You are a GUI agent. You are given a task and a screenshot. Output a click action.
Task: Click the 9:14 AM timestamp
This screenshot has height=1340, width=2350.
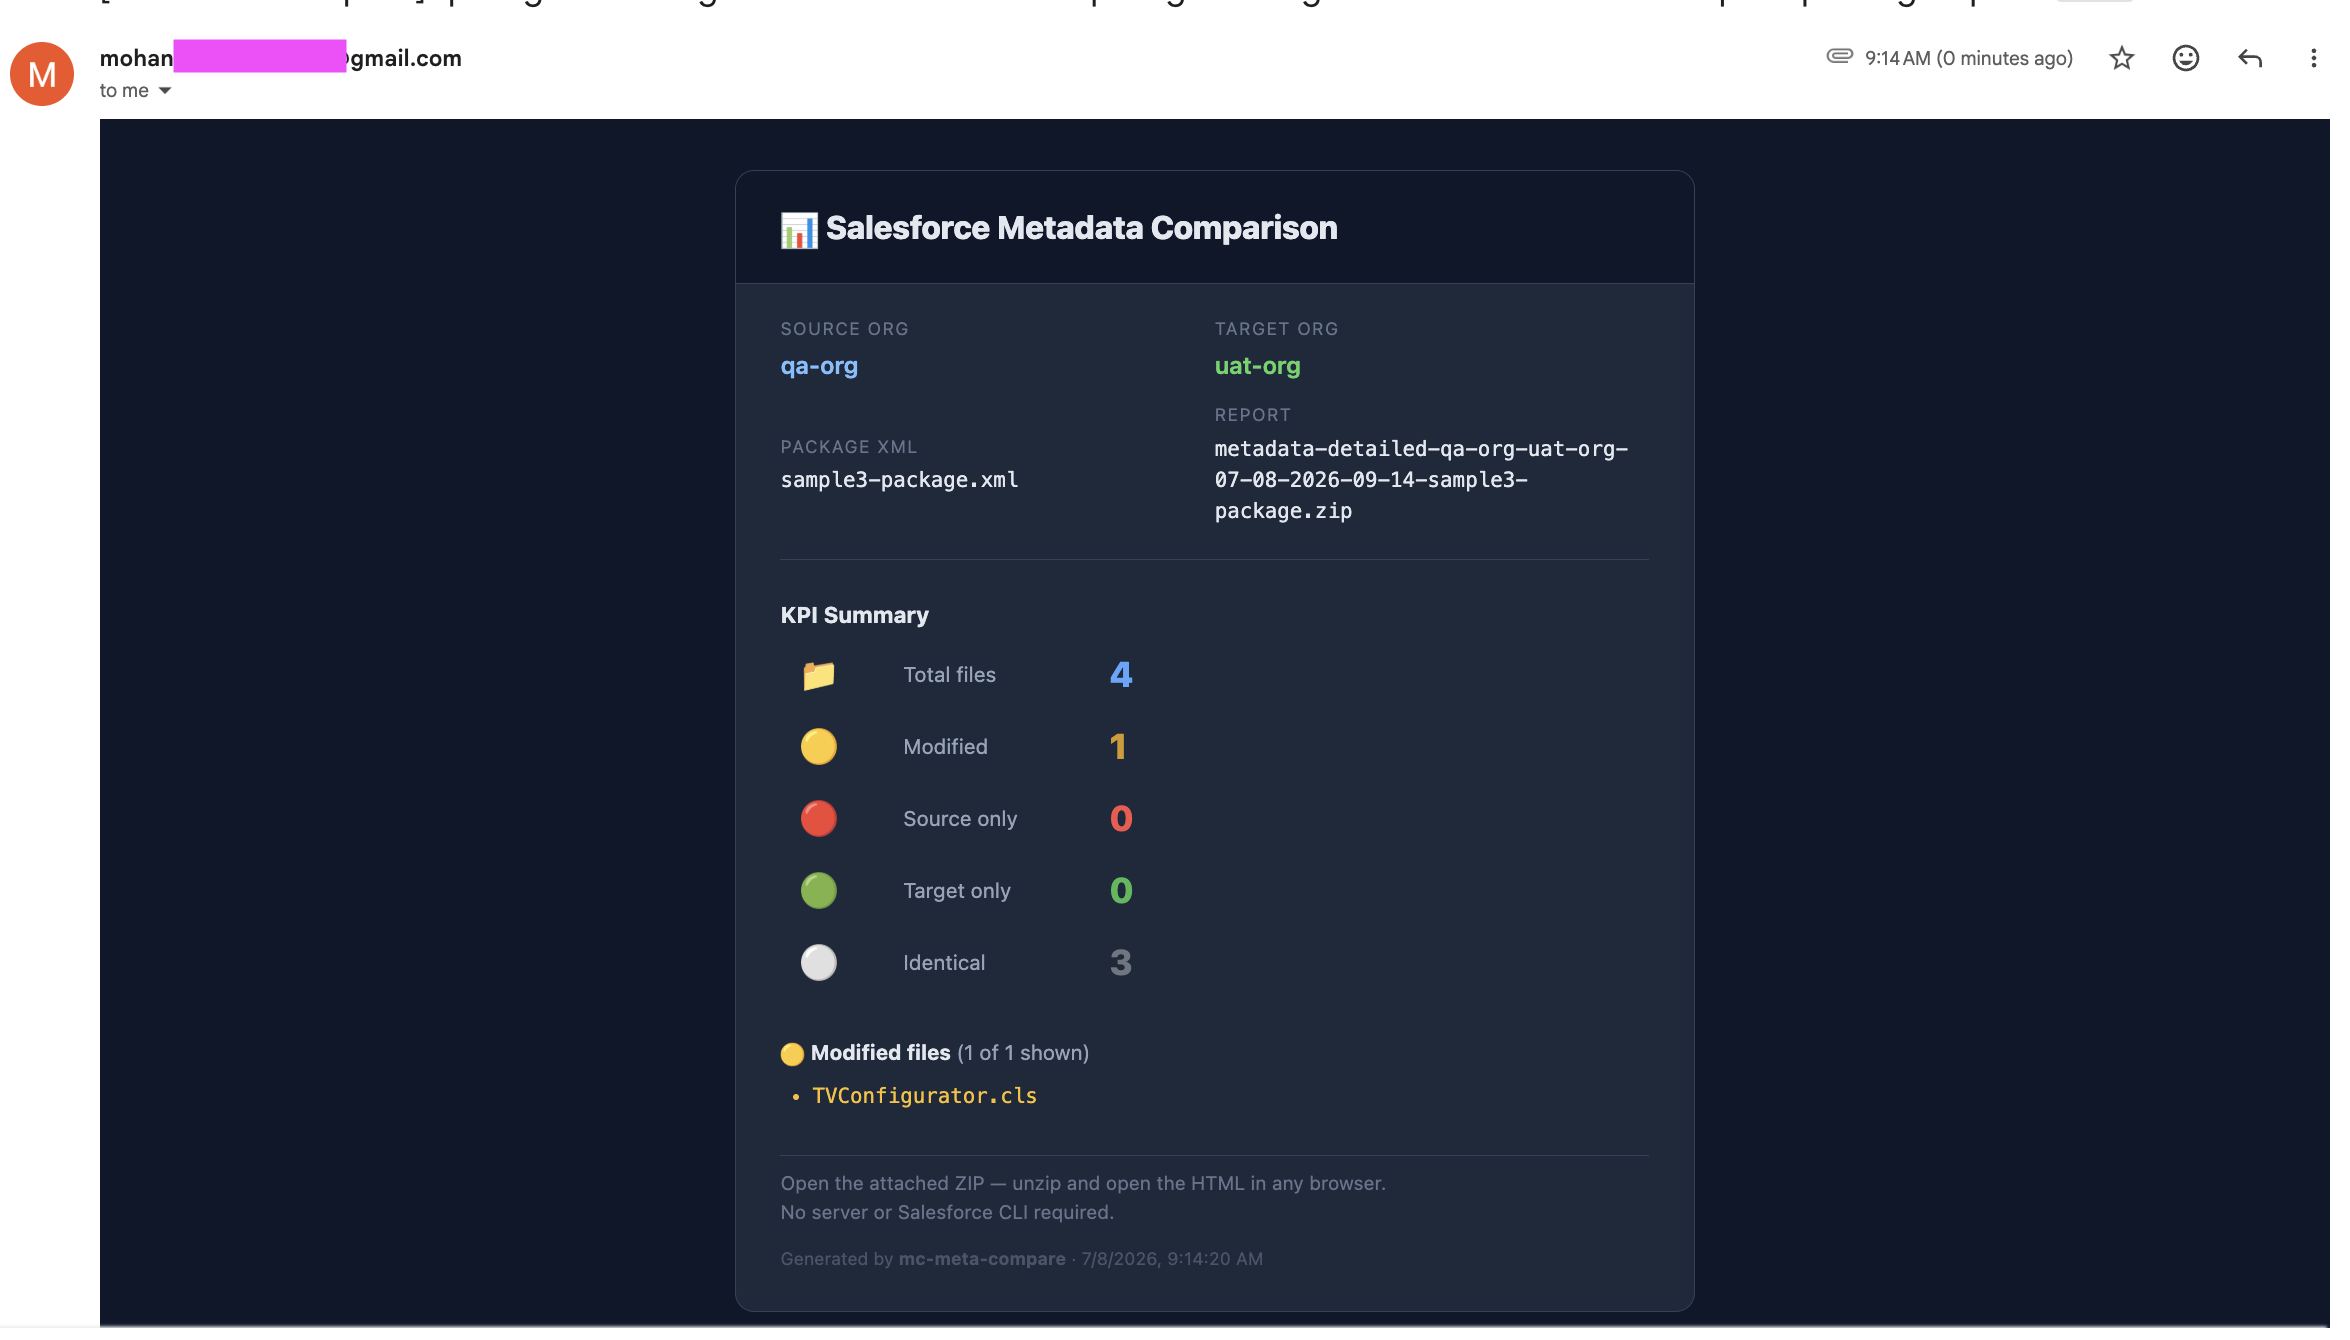(x=1968, y=58)
